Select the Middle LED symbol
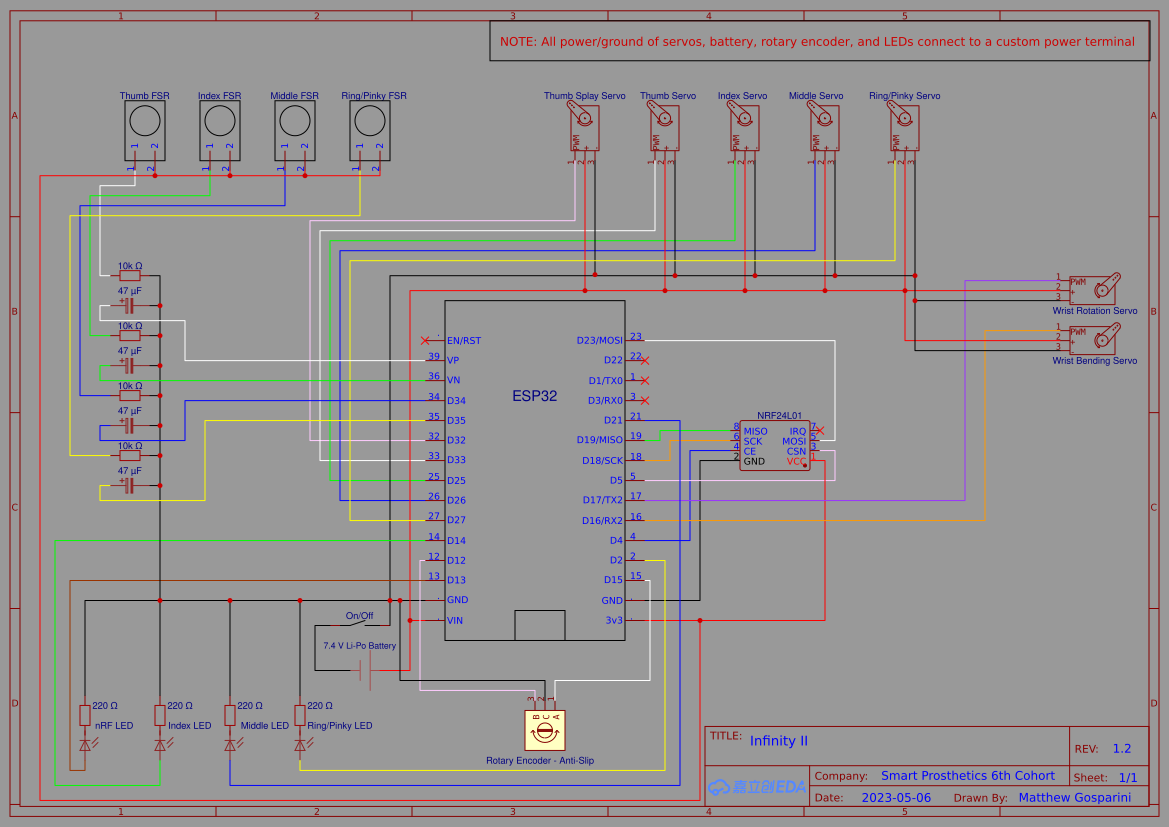 coord(230,745)
